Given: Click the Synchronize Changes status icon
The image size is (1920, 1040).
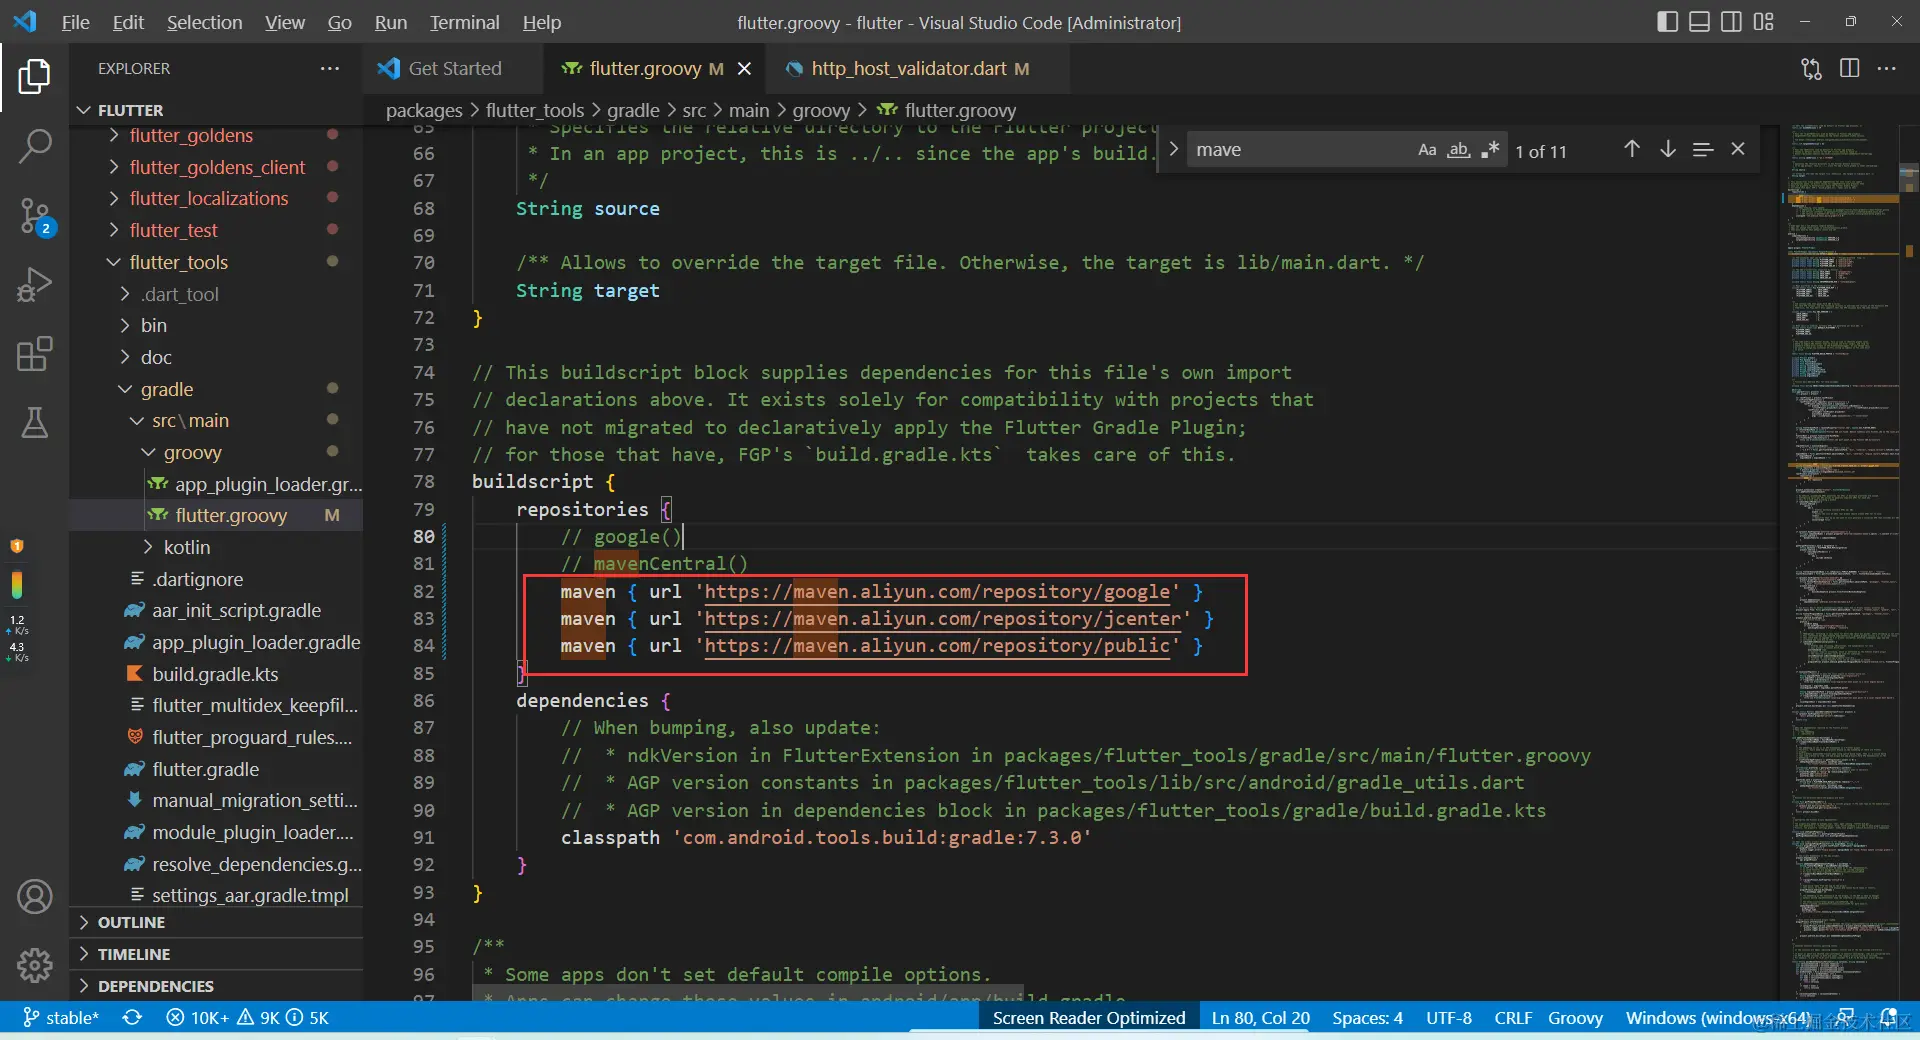Looking at the screenshot, I should click(x=132, y=1018).
